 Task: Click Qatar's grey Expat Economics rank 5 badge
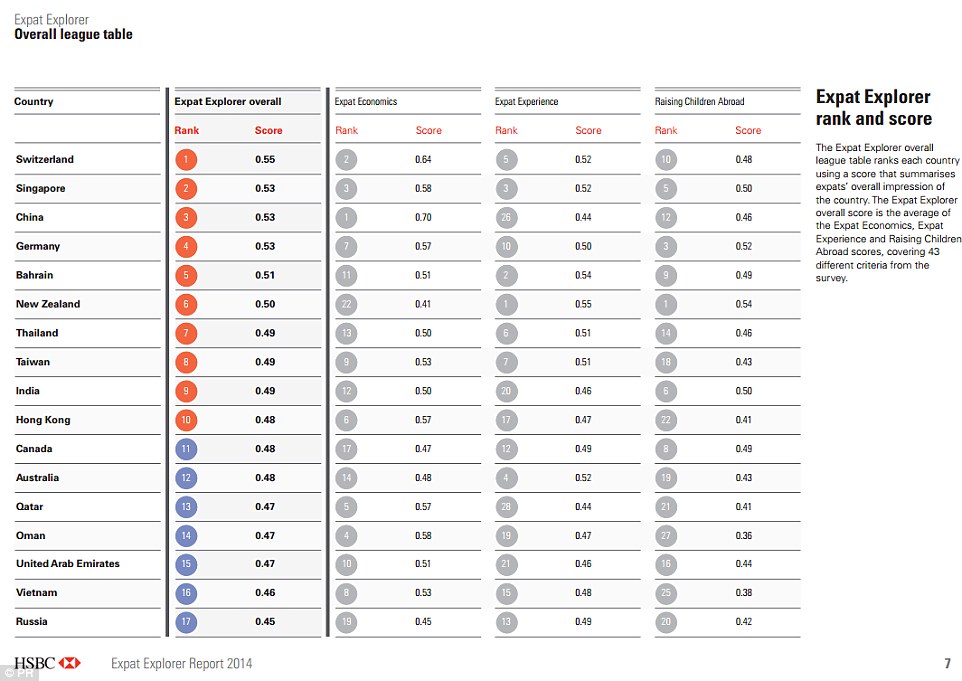tap(346, 506)
